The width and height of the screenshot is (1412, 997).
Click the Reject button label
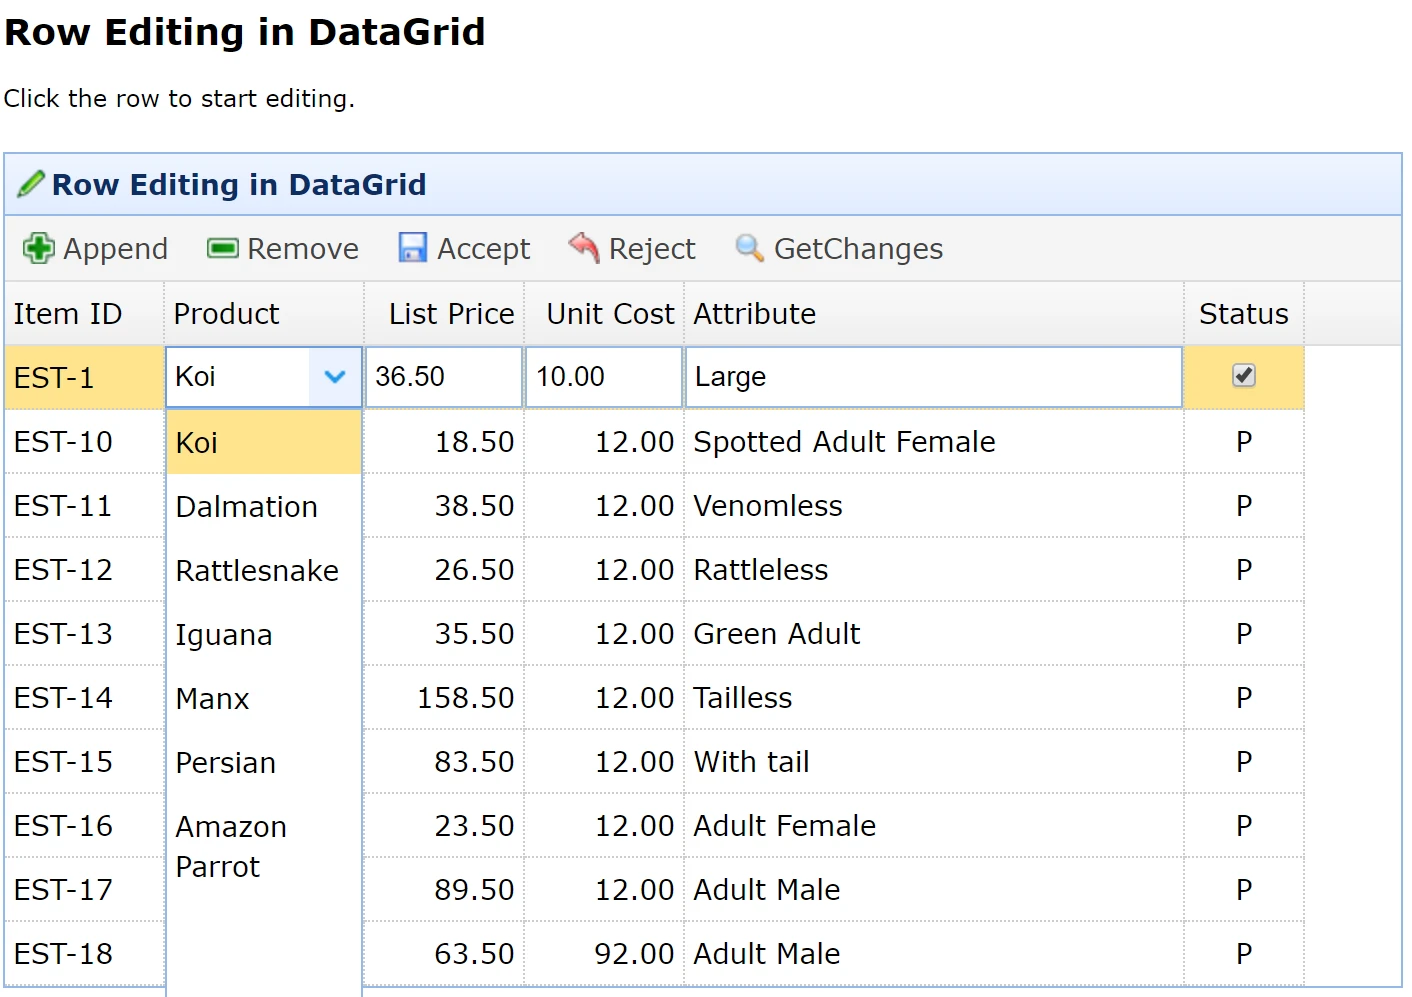[652, 249]
